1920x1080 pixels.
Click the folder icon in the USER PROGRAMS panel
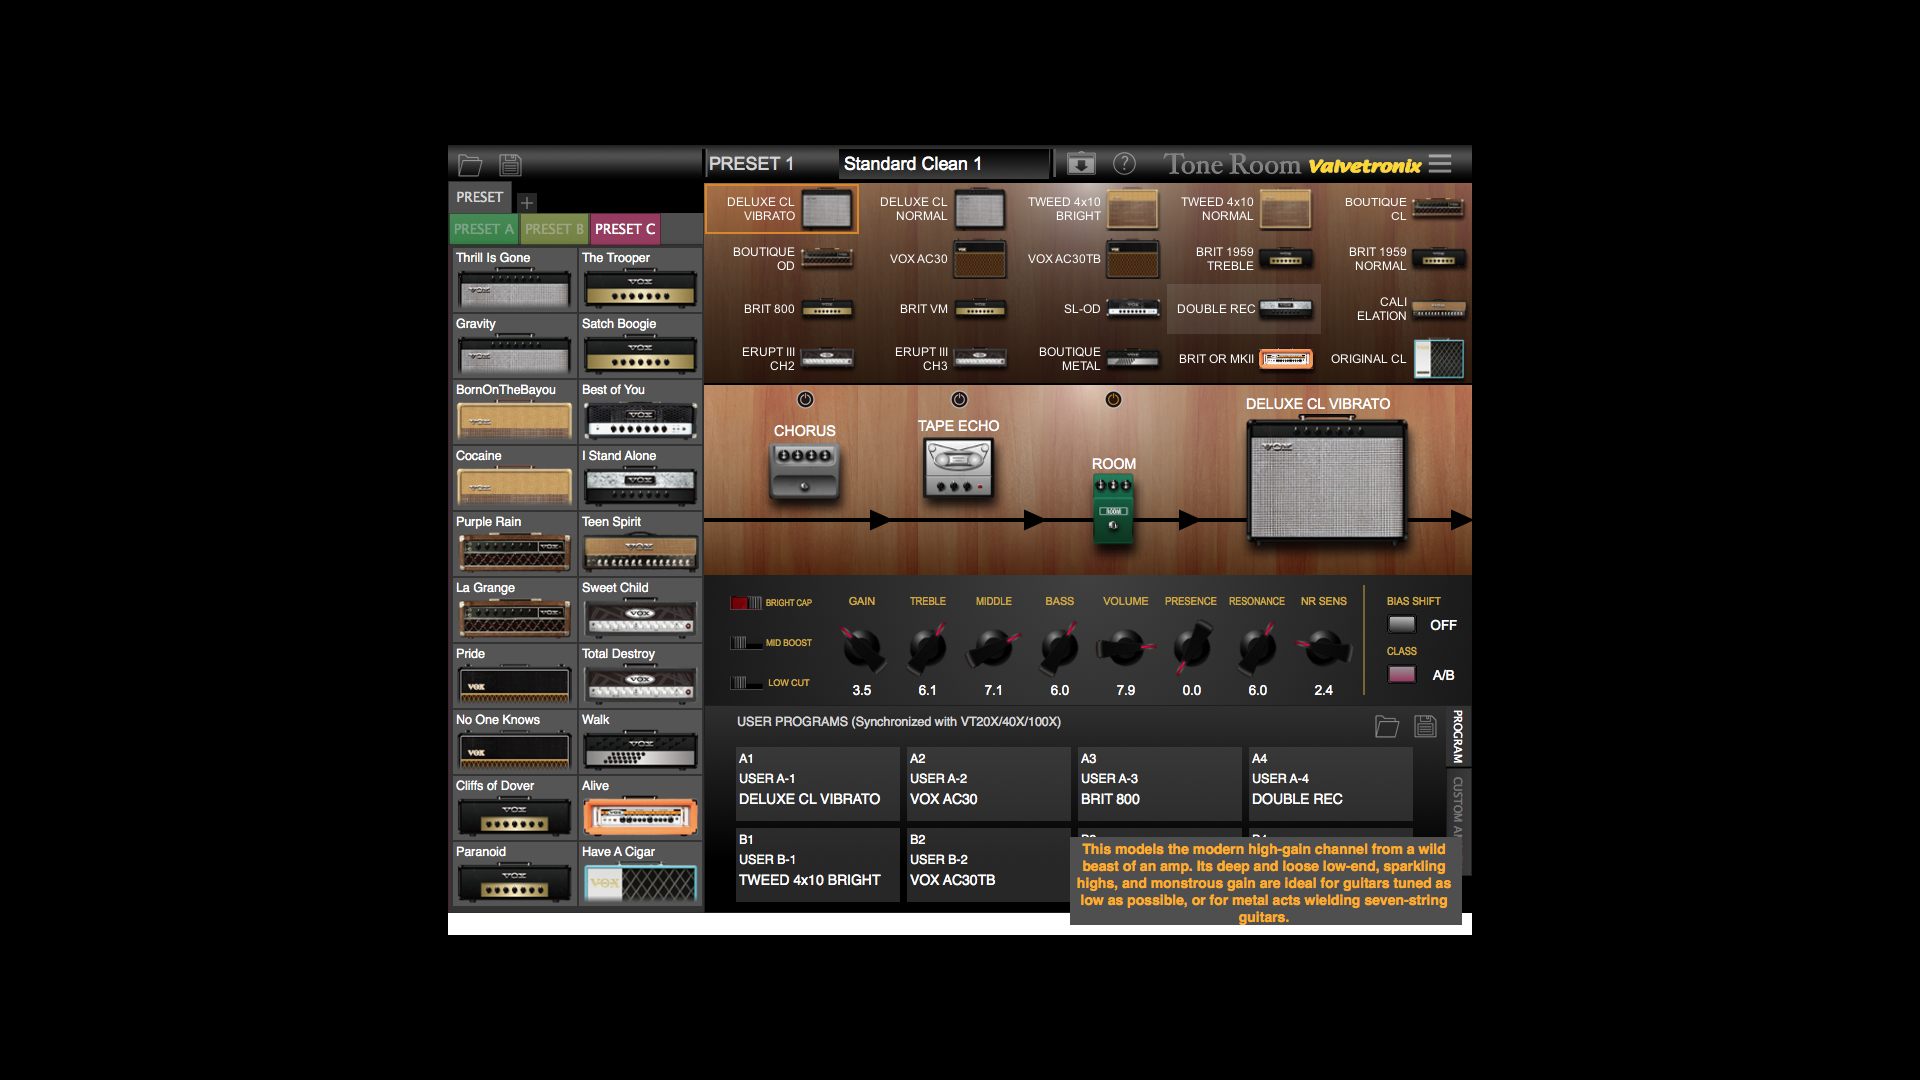1387,726
